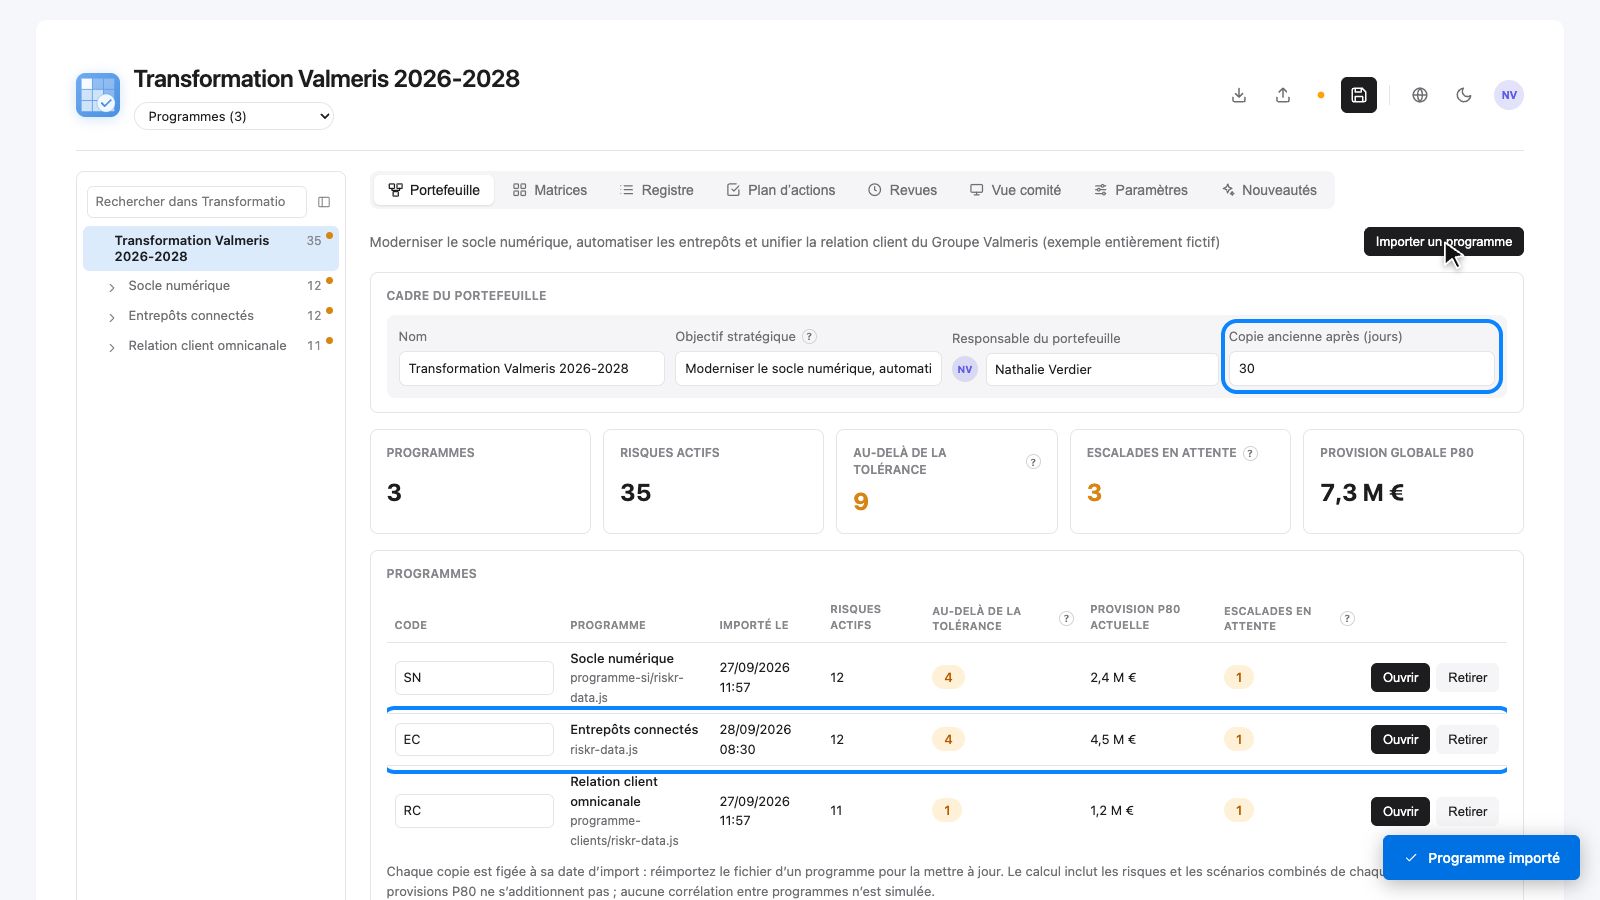Image resolution: width=1600 pixels, height=900 pixels.
Task: Switch to the Registre tab
Action: (656, 190)
